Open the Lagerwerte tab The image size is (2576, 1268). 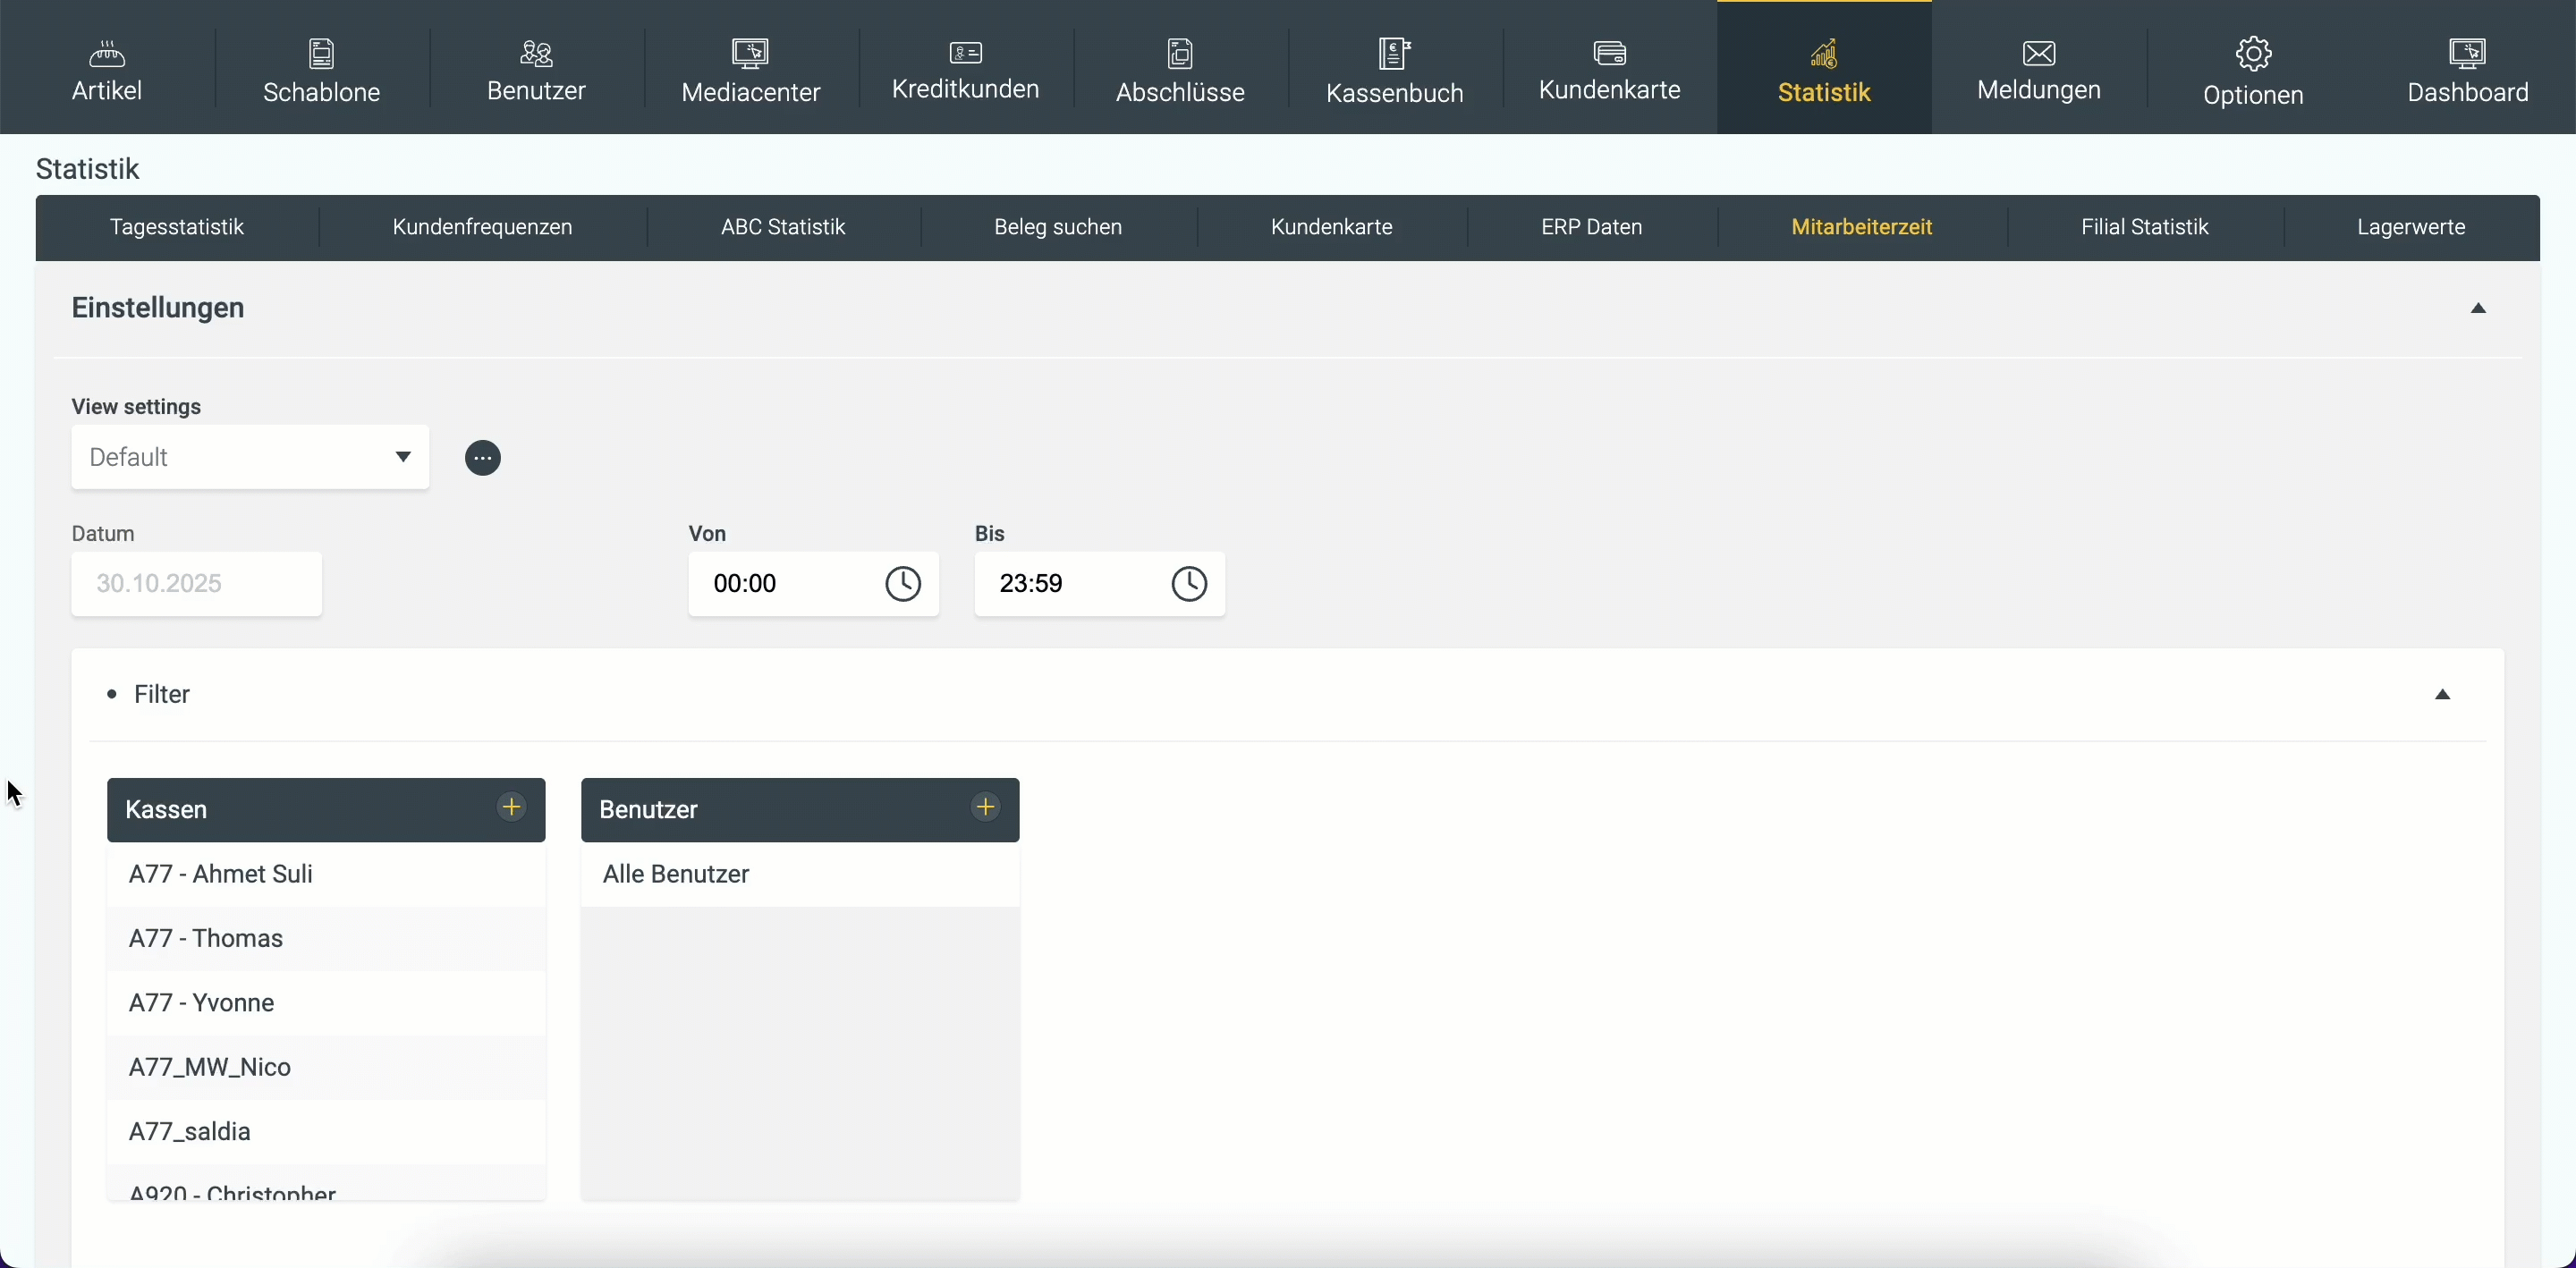click(2410, 227)
